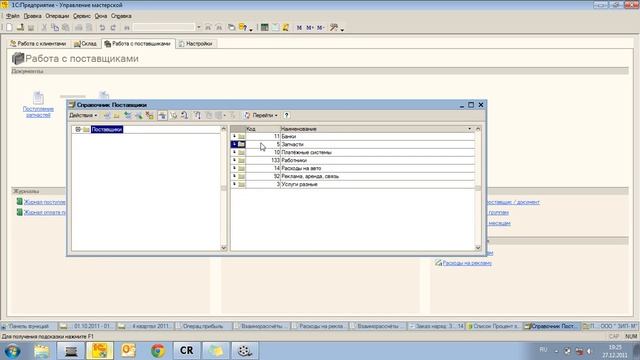Open the calendar icon in main toolbar
This screenshot has height=360, width=640.
275,27
